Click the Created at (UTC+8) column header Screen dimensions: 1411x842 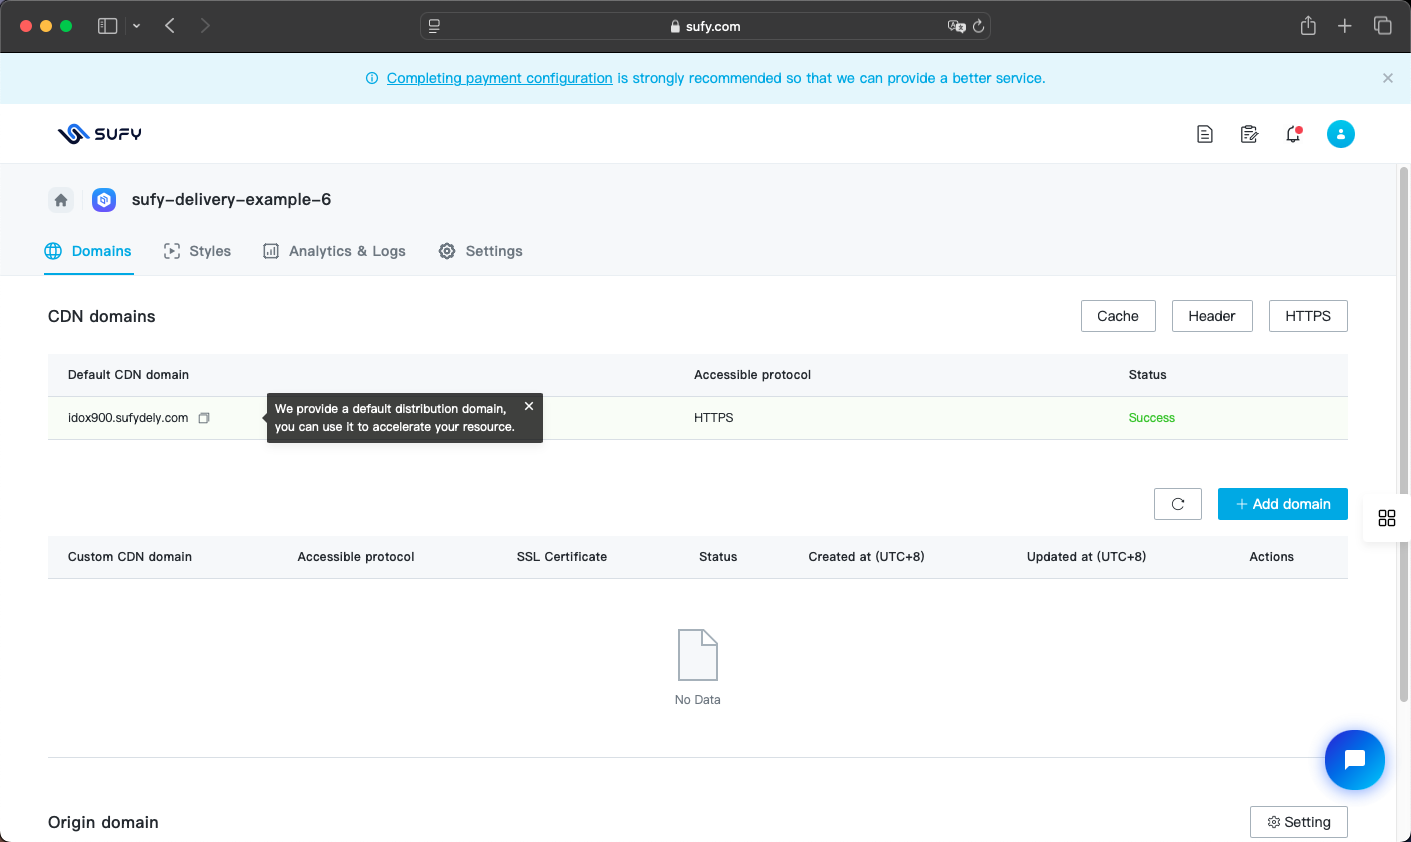pos(867,557)
